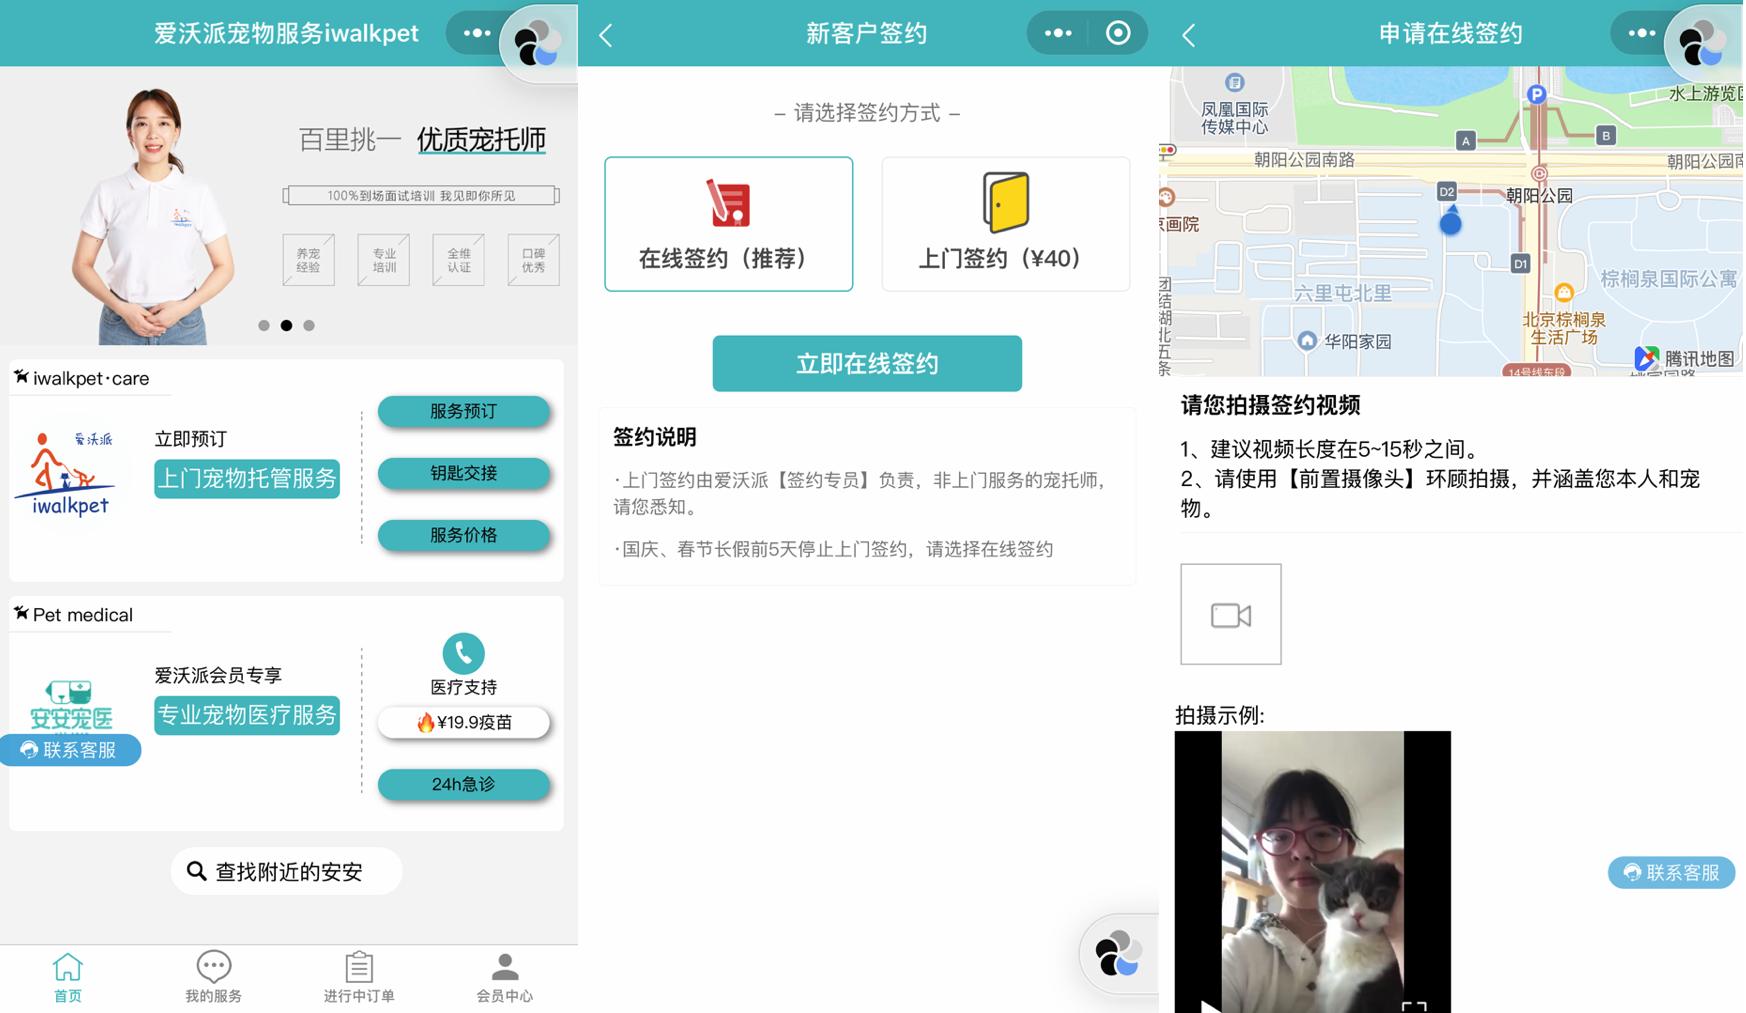
Task: Select the 上门签约（¥40） option
Action: click(x=1005, y=224)
